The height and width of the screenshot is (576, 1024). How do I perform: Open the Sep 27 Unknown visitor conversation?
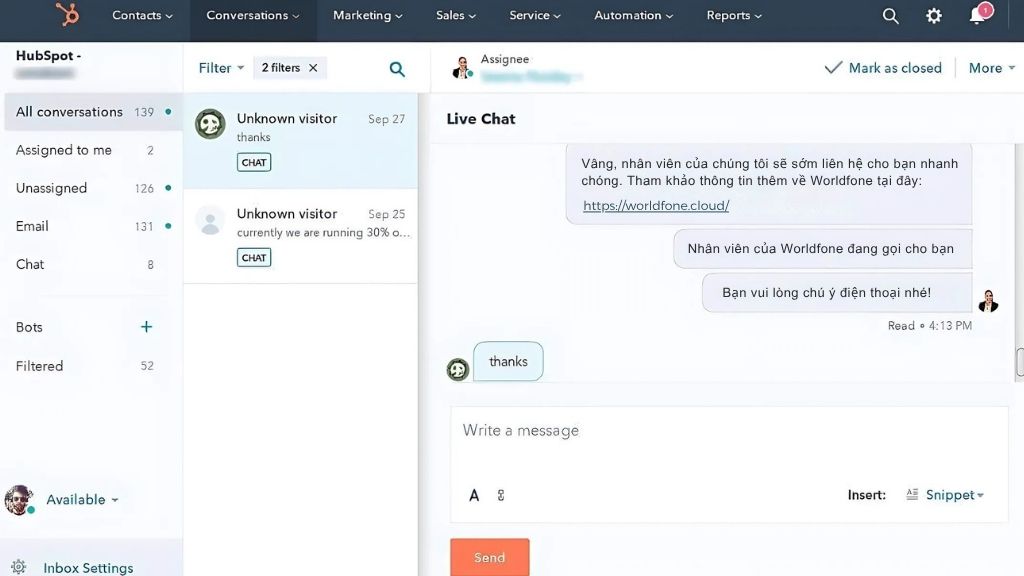click(x=300, y=140)
